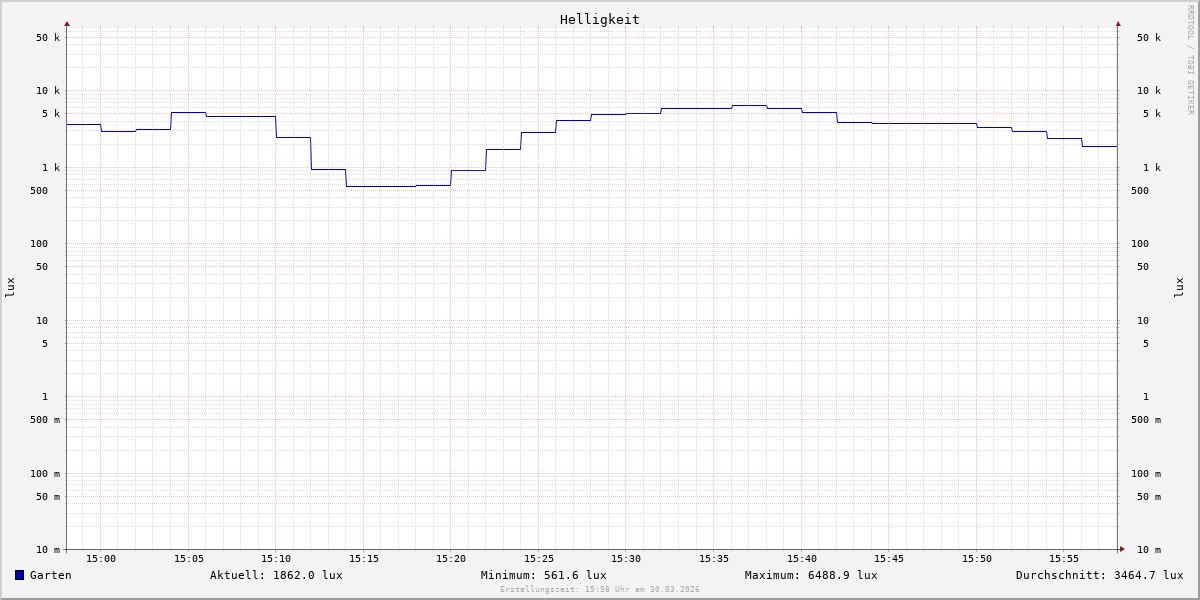This screenshot has height=600, width=1200.
Task: Select the 15:30 time axis label
Action: click(x=626, y=559)
